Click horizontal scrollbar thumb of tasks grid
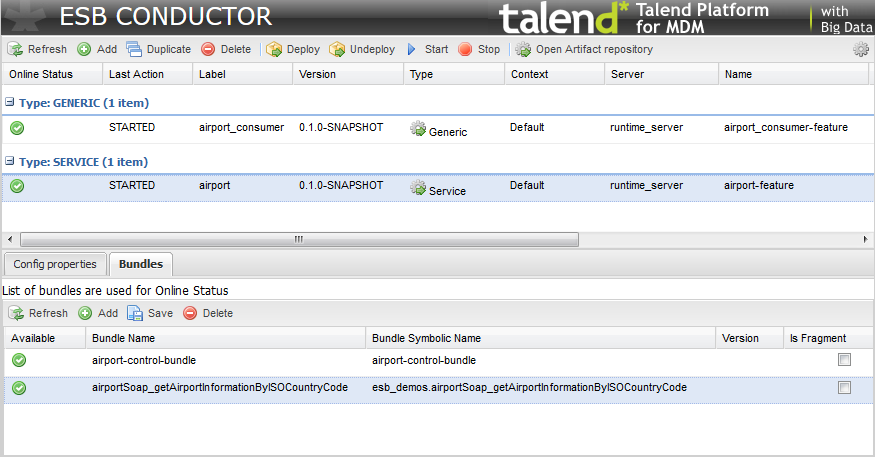The height and width of the screenshot is (457, 875). pos(299,239)
